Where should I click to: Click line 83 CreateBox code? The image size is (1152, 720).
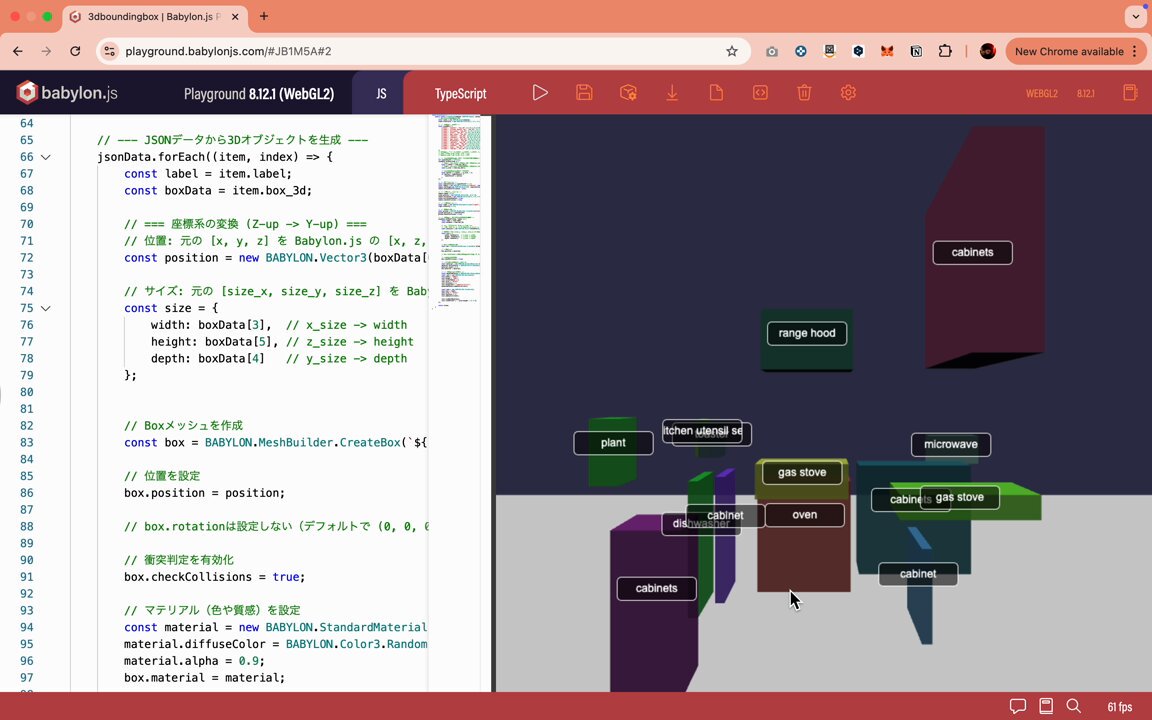coord(276,443)
